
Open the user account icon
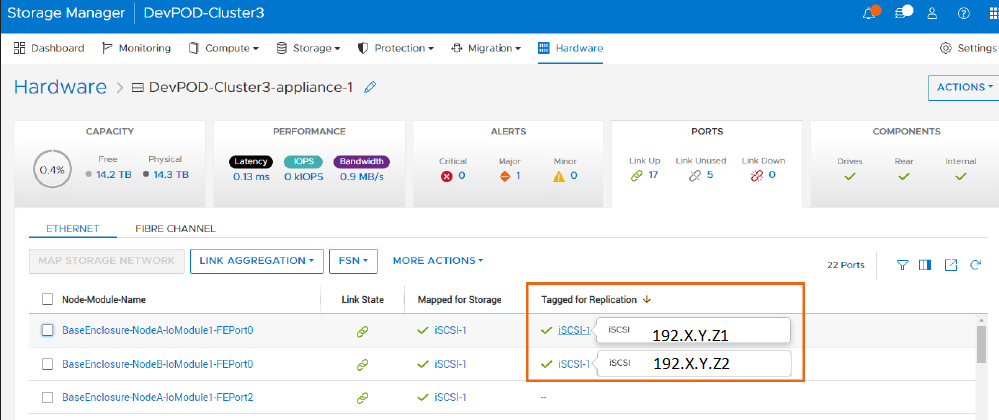(x=933, y=14)
